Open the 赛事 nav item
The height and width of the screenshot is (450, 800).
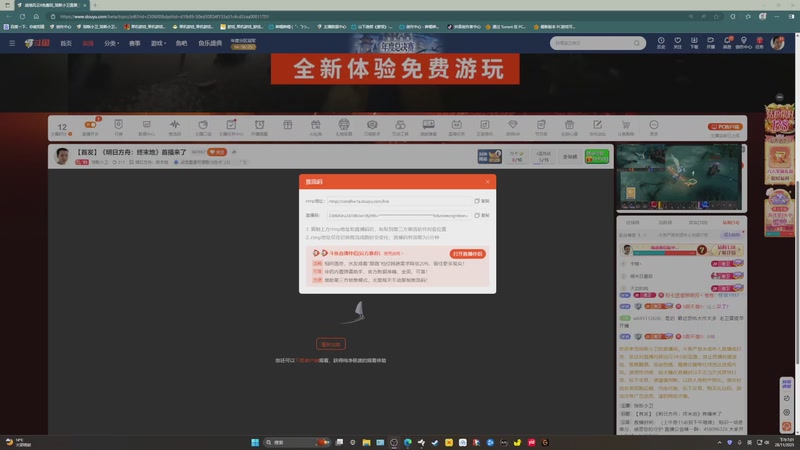pyautogui.click(x=134, y=43)
